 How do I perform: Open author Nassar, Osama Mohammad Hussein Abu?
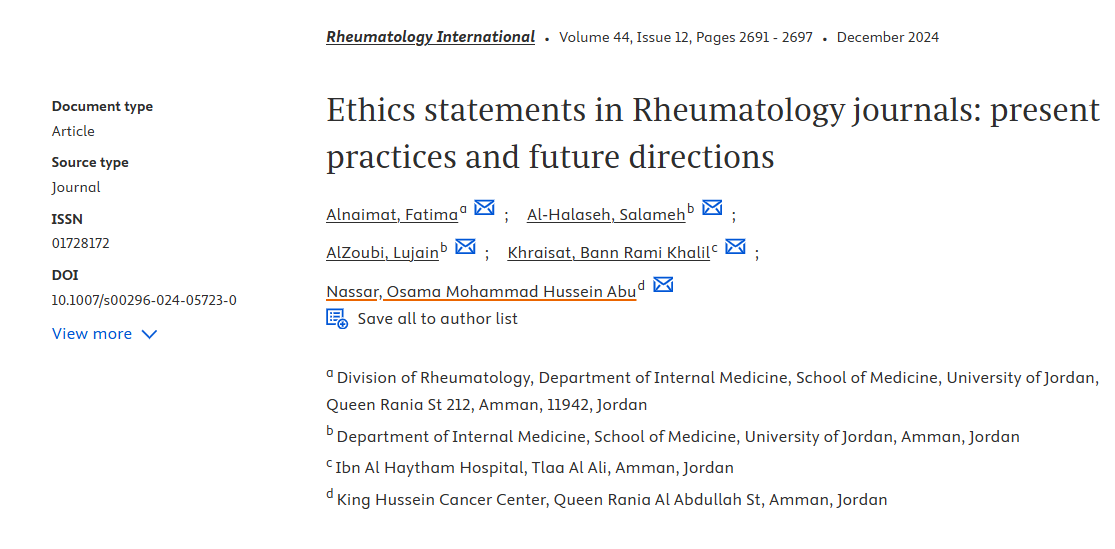(x=481, y=292)
